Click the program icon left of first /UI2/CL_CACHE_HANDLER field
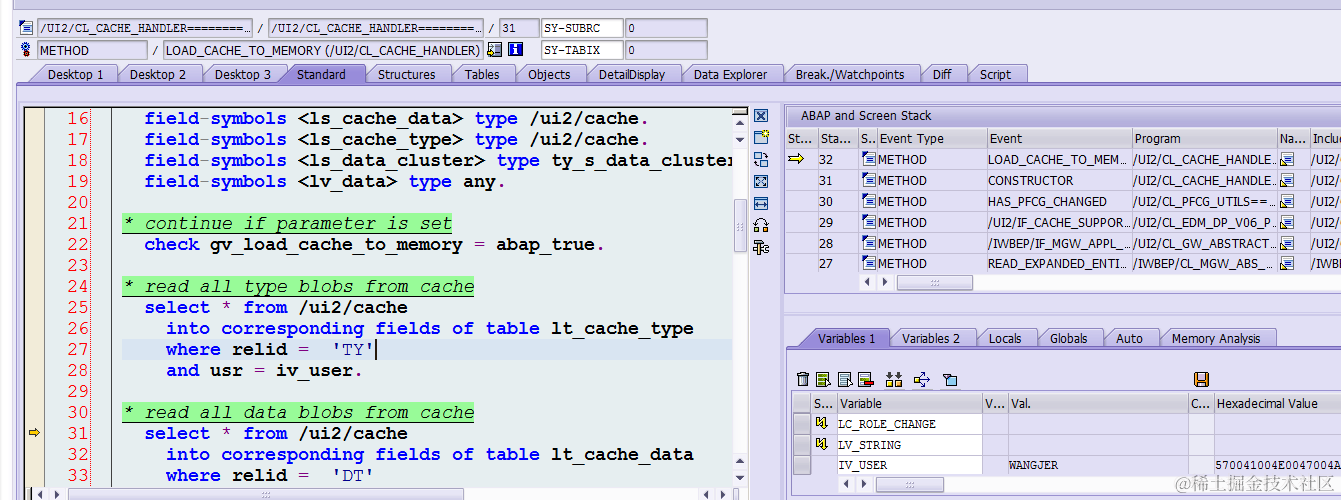Viewport: 1341px width, 500px height. [27, 28]
